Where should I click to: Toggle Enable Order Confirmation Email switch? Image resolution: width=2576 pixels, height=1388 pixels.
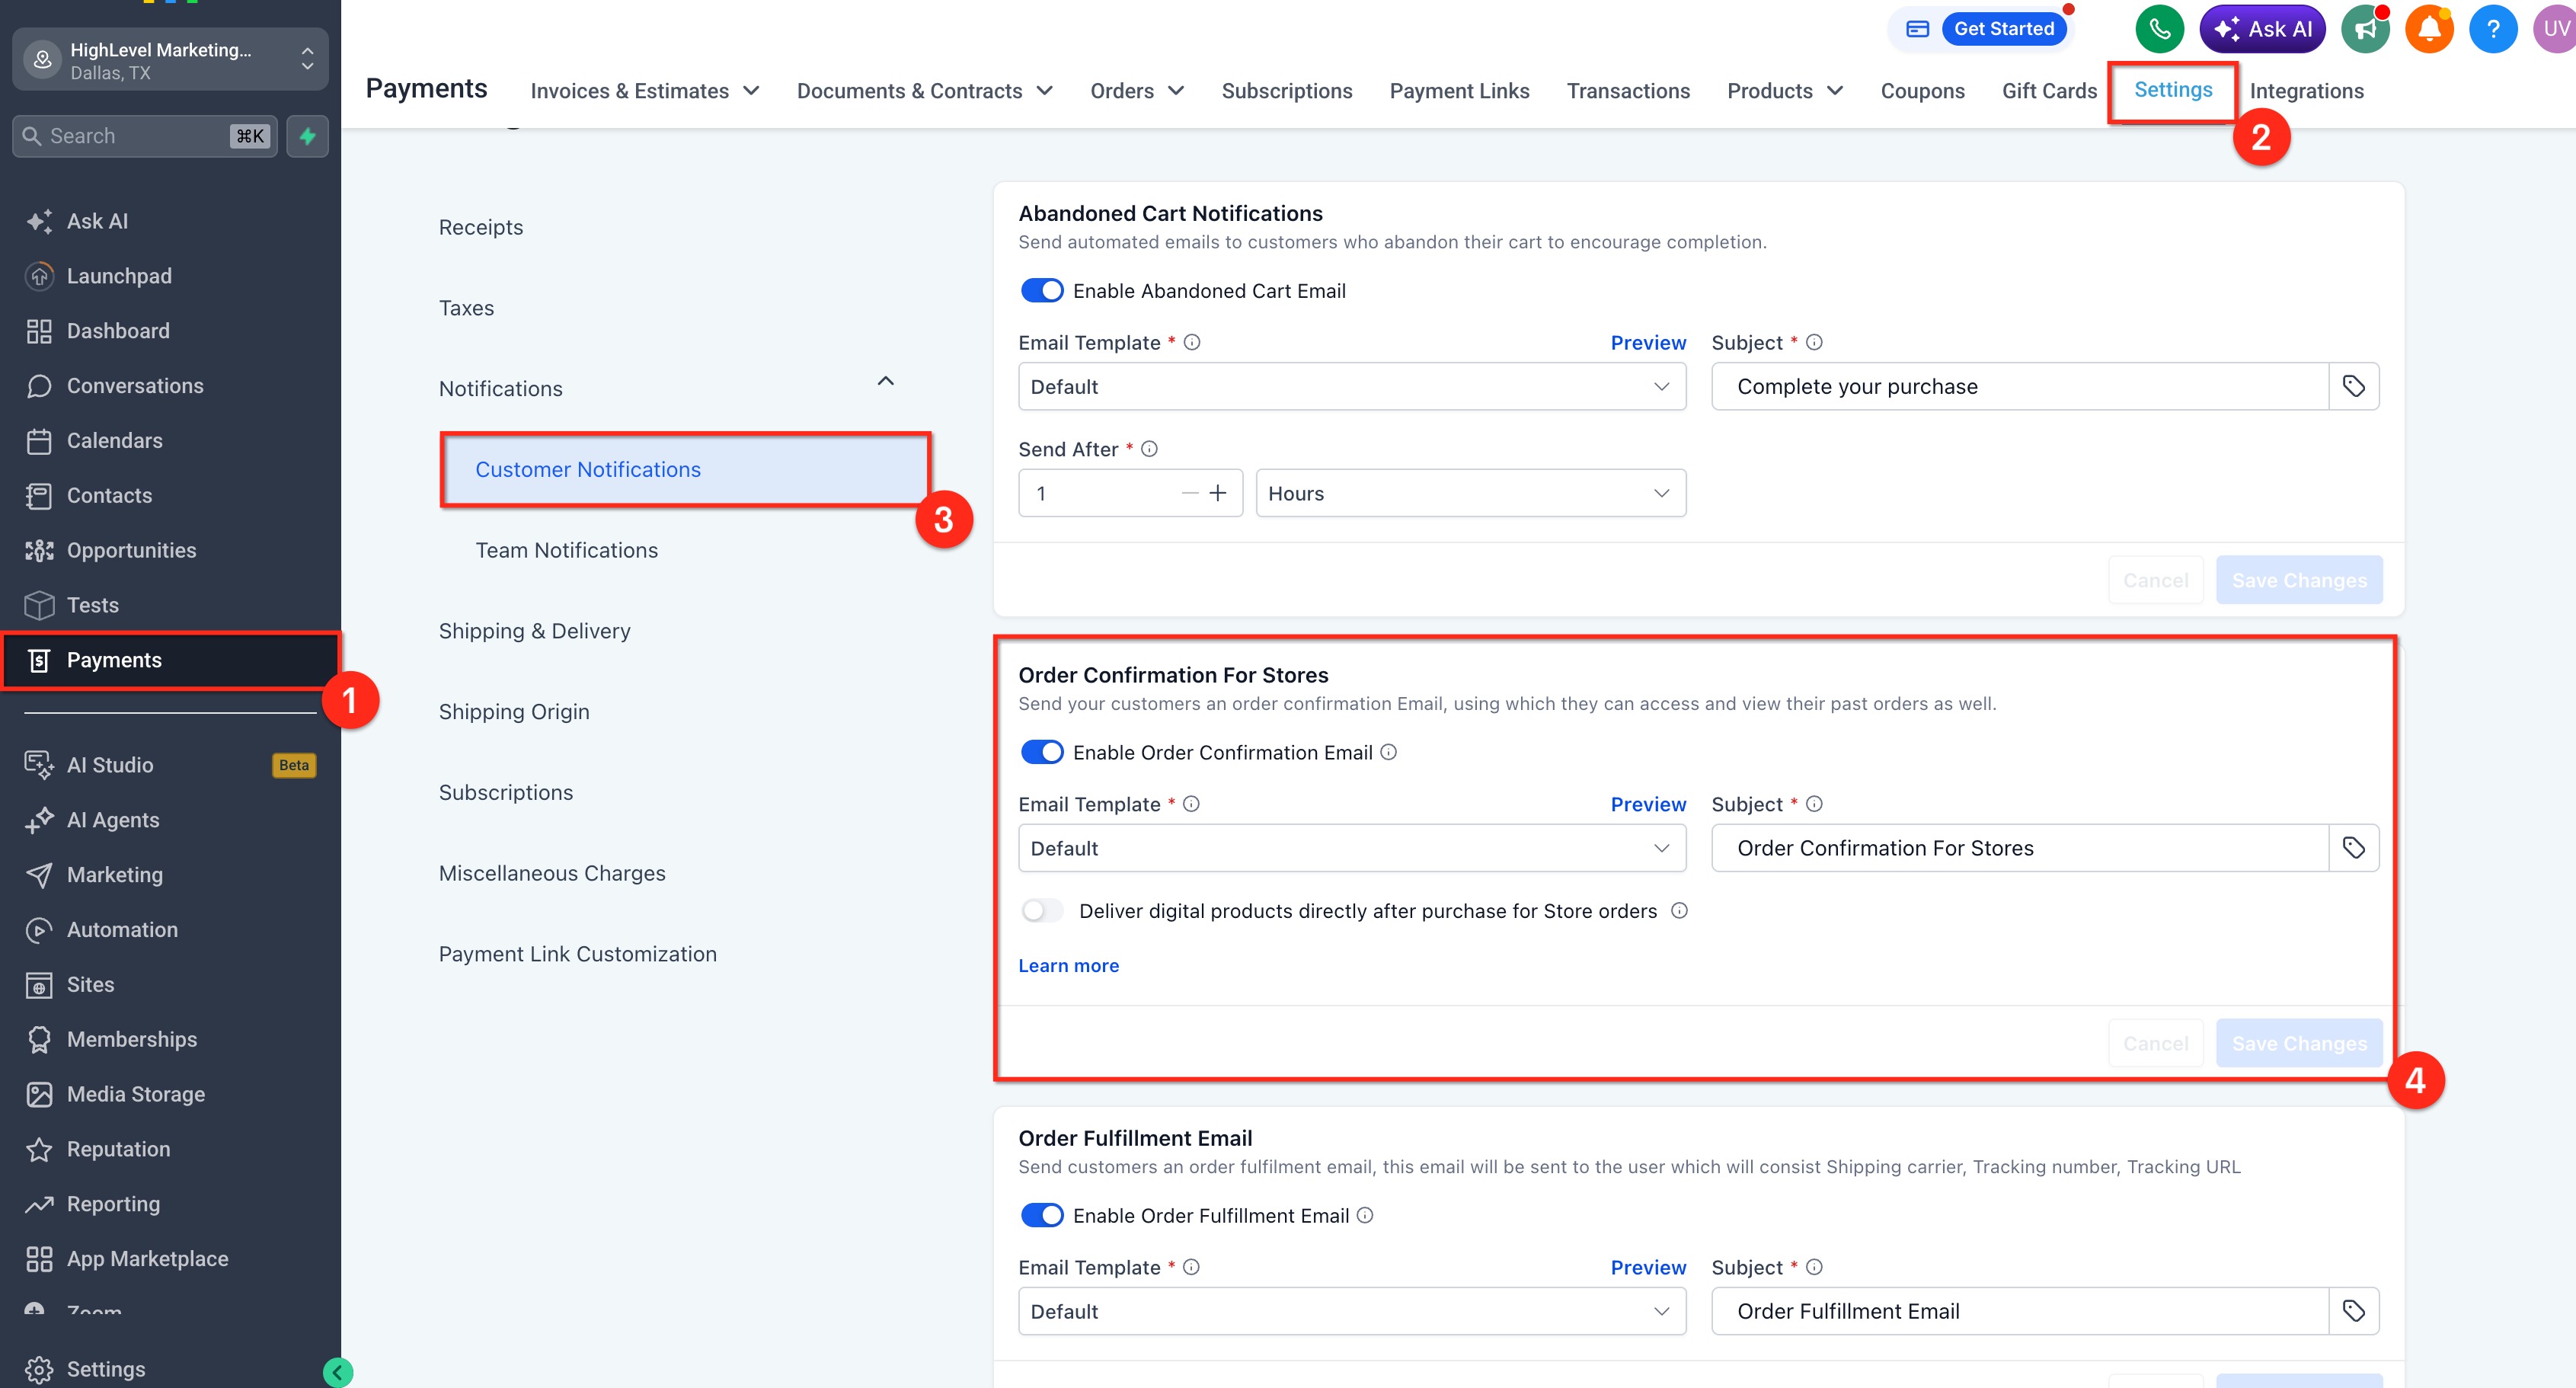pyautogui.click(x=1042, y=753)
